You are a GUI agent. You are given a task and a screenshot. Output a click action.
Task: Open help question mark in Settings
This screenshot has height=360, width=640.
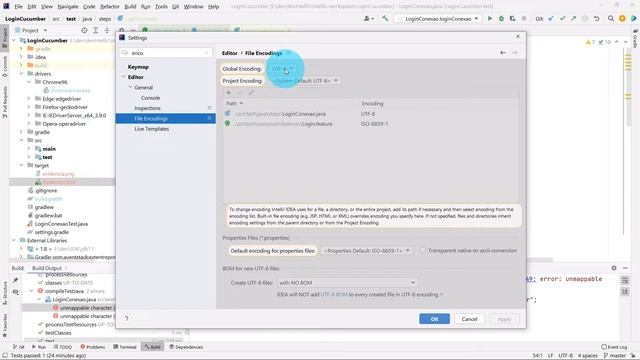127,318
